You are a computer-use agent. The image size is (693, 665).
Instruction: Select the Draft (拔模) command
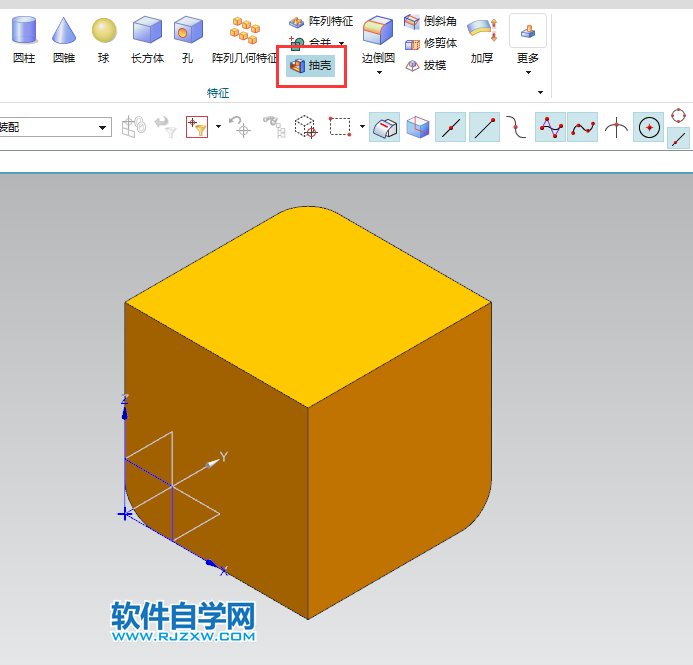425,65
